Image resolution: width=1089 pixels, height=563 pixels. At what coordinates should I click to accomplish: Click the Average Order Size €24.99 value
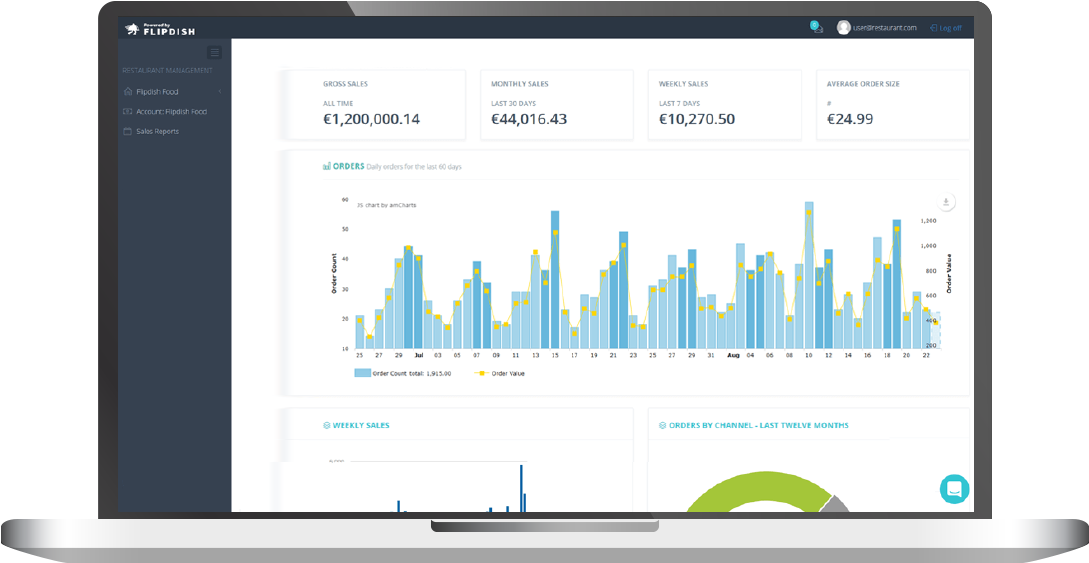pos(850,119)
